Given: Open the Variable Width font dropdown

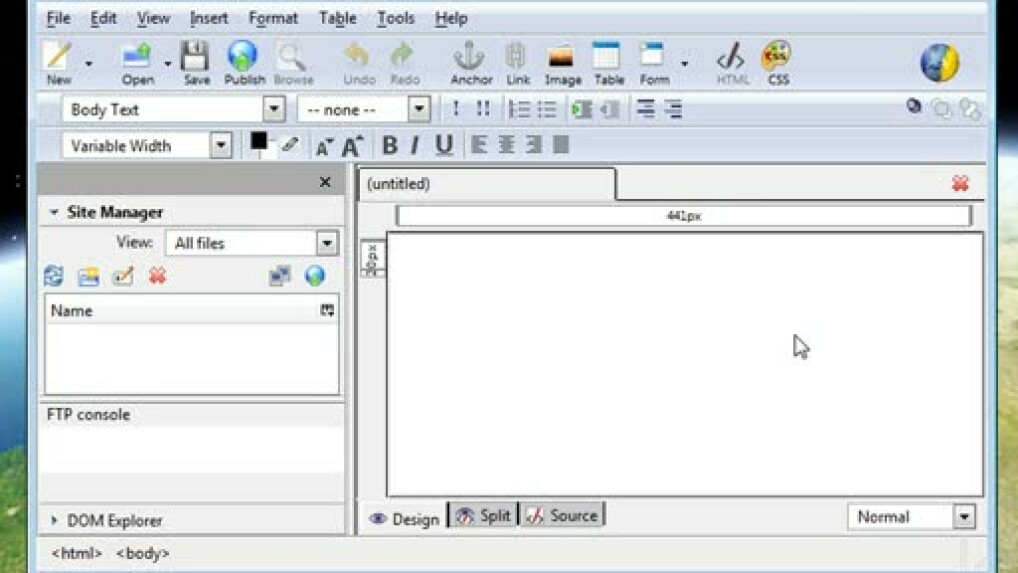Looking at the screenshot, I should click(221, 145).
